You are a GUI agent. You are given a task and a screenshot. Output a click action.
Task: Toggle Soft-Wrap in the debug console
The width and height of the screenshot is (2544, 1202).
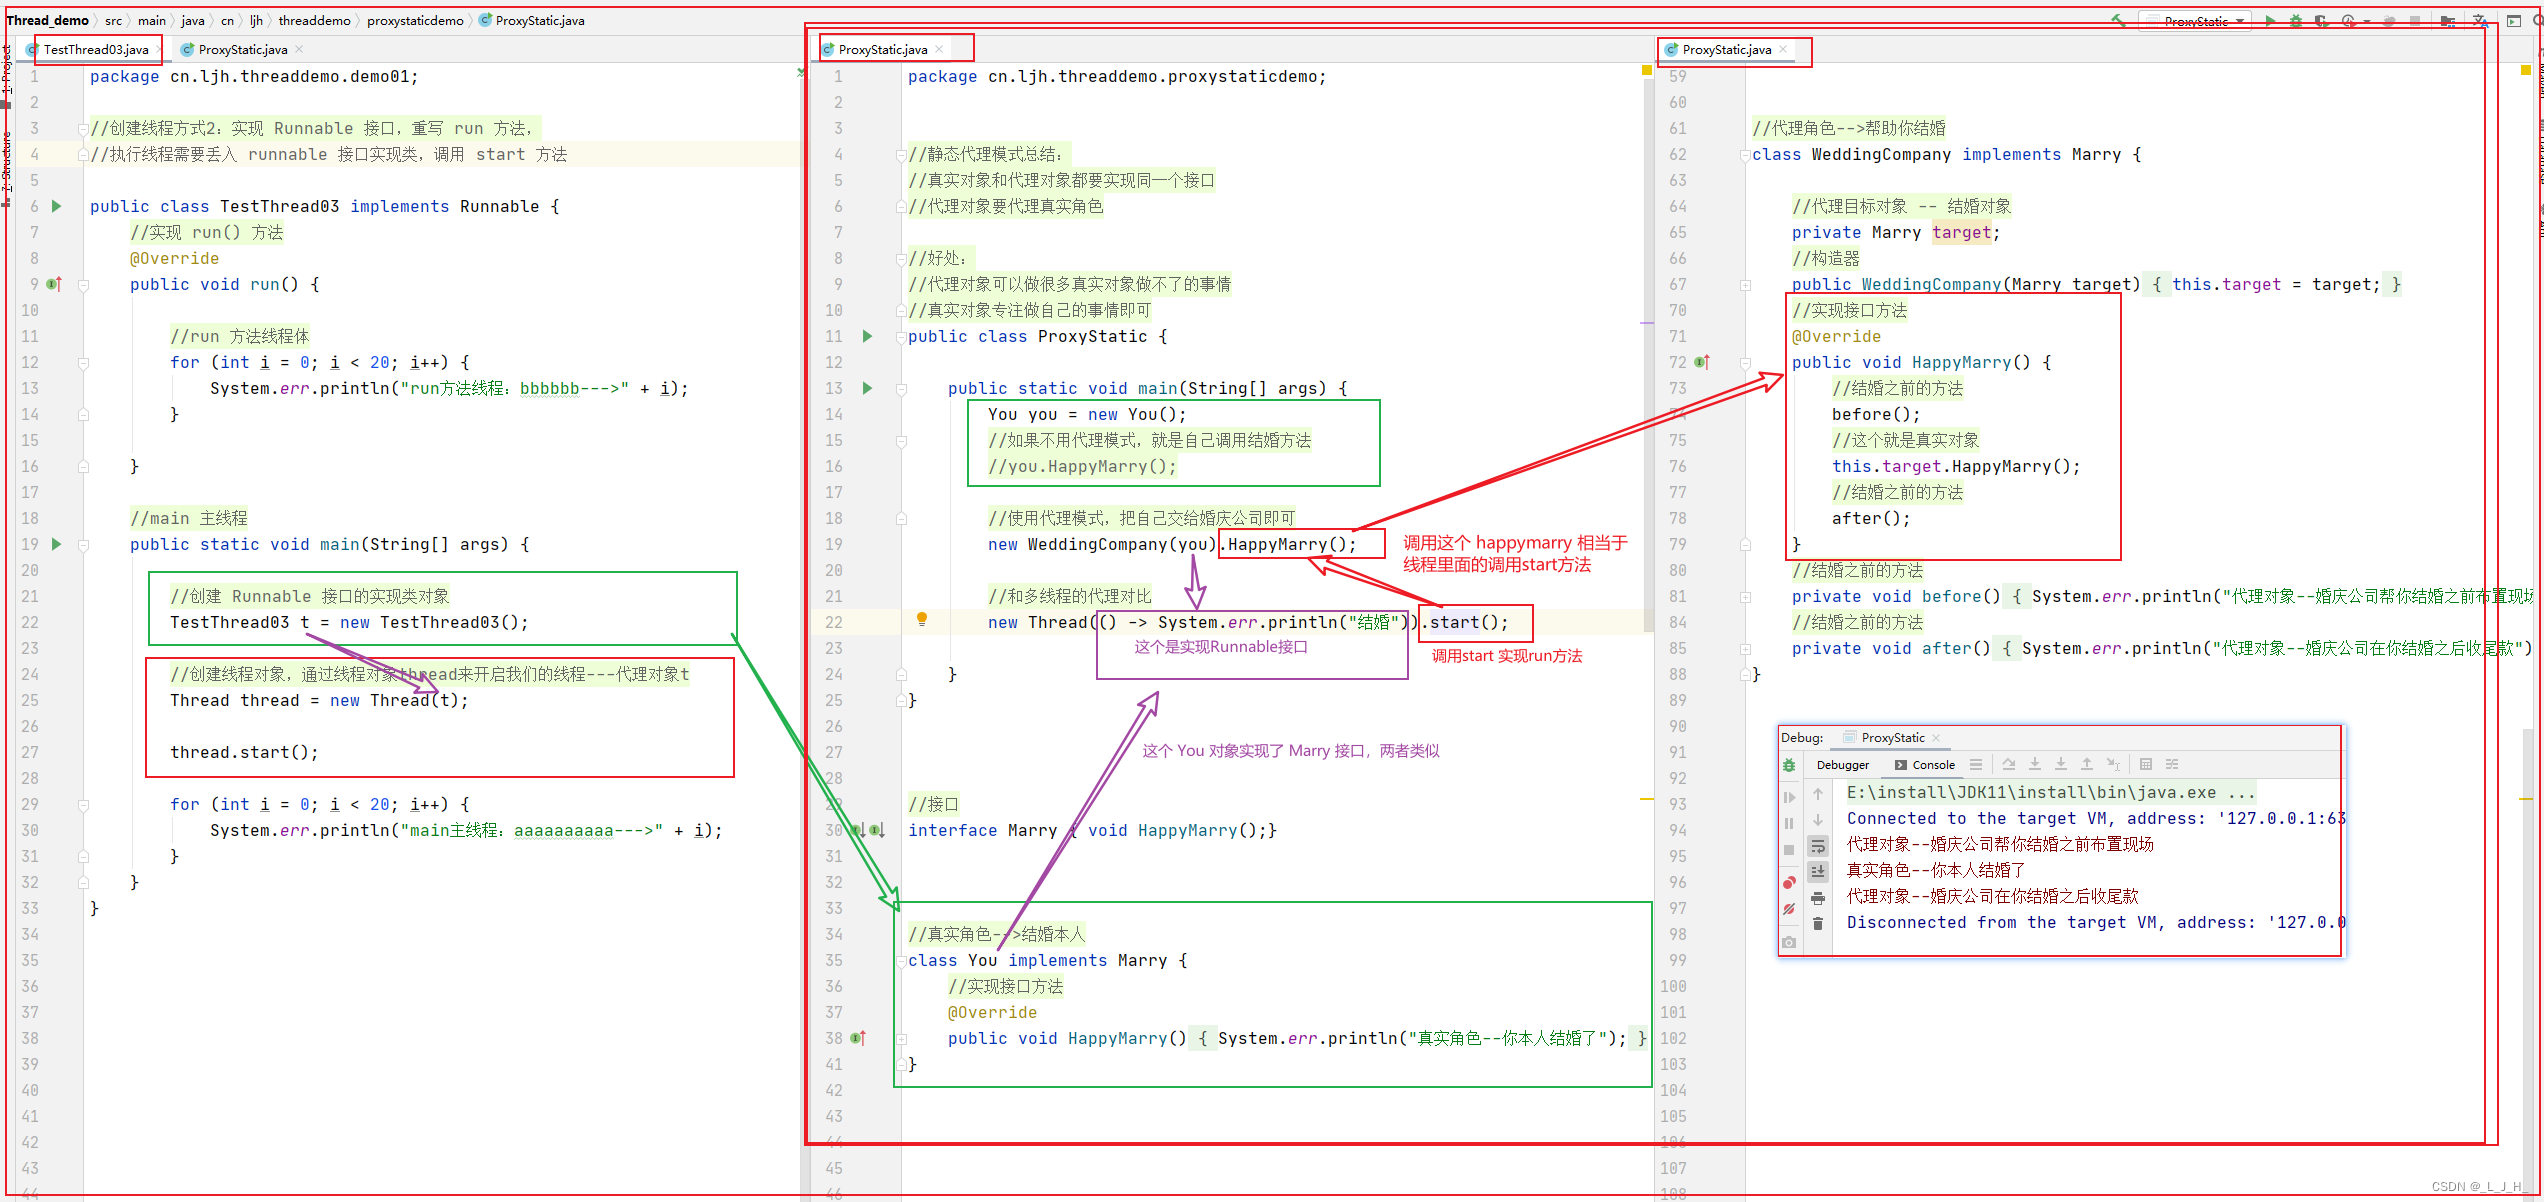click(x=1818, y=846)
